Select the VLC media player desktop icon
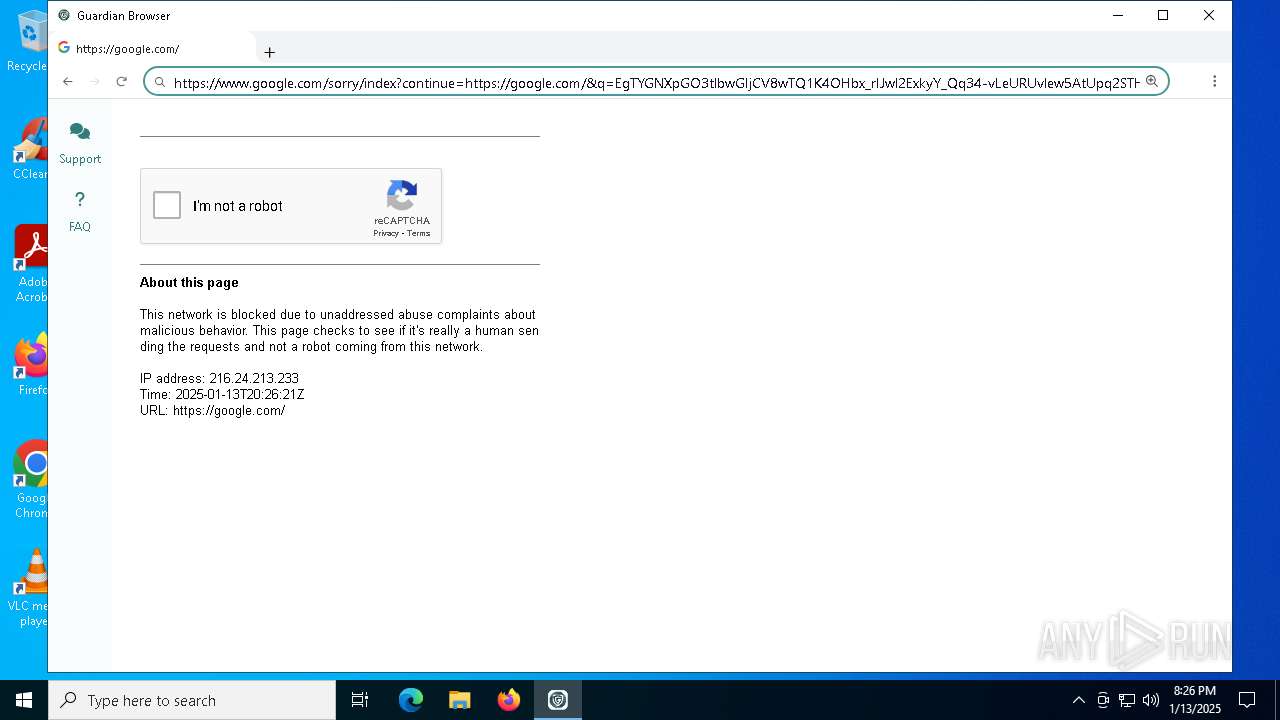Image resolution: width=1280 pixels, height=720 pixels. (x=28, y=587)
